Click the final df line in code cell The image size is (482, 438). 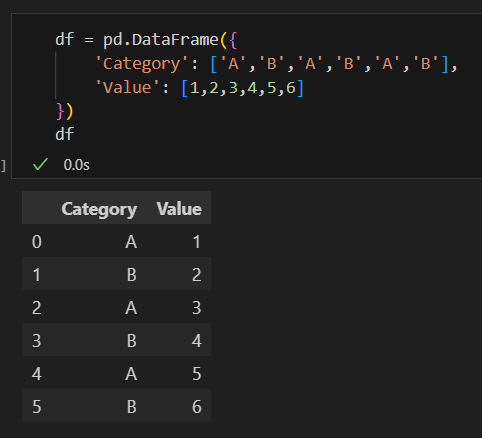click(65, 134)
